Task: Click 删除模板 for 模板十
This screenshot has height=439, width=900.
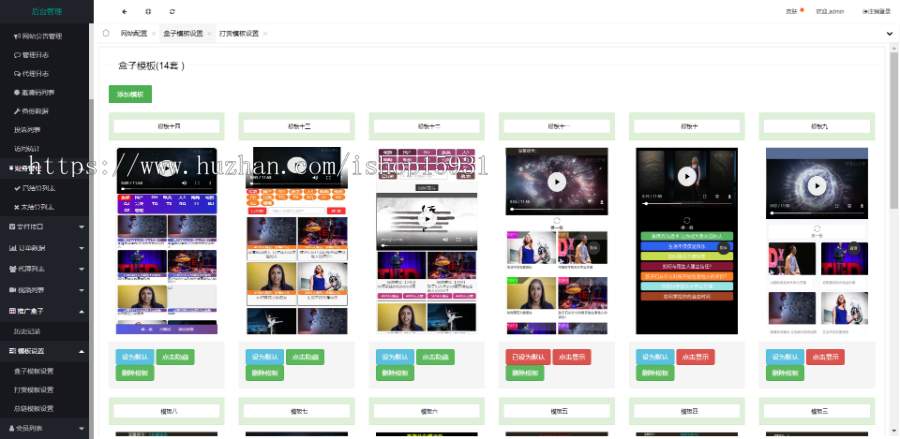Action: pyautogui.click(x=655, y=374)
